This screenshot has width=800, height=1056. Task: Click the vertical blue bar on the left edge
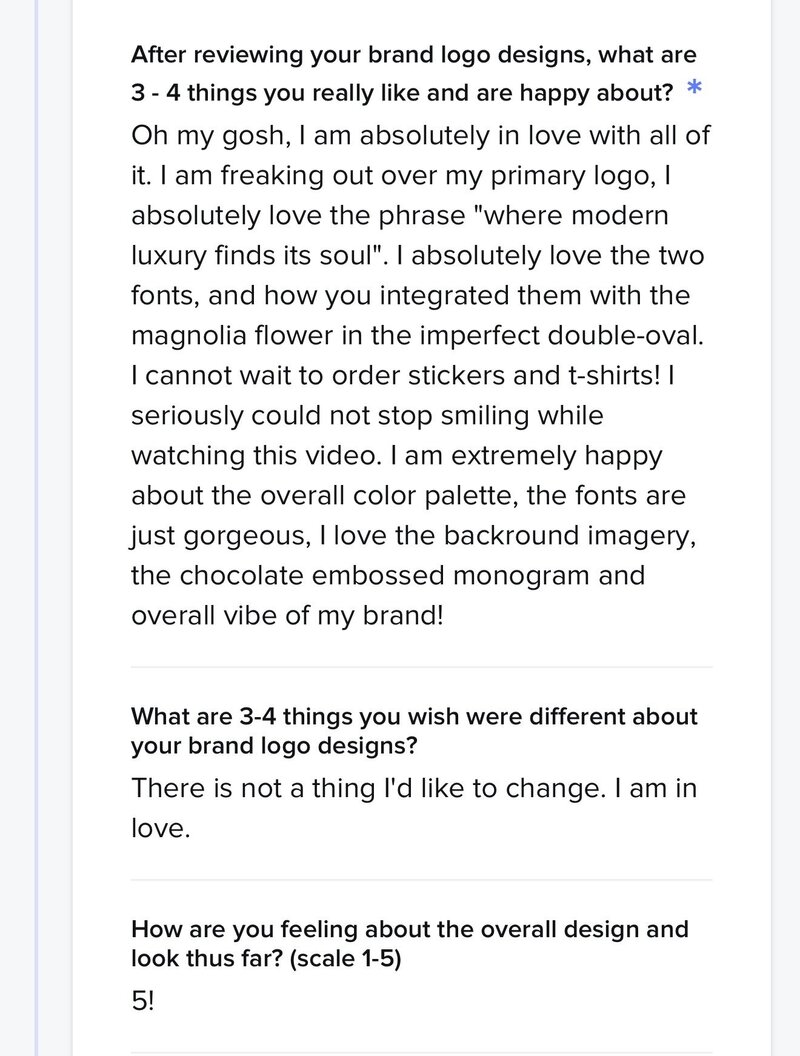(37, 528)
